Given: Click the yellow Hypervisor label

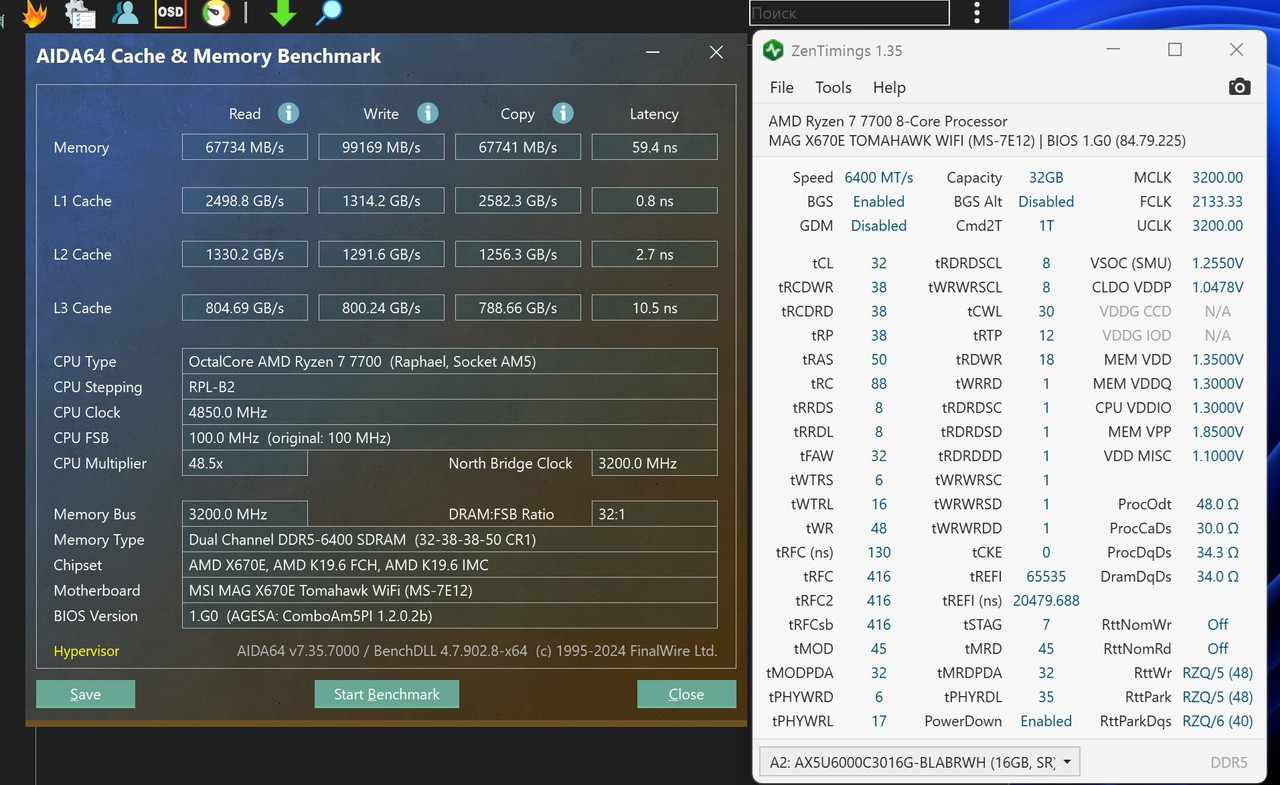Looking at the screenshot, I should 86,651.
